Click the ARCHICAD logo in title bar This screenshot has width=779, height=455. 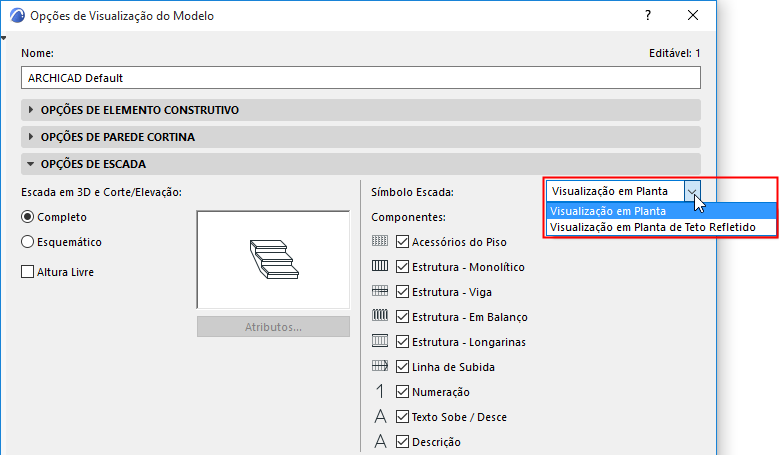(17, 15)
